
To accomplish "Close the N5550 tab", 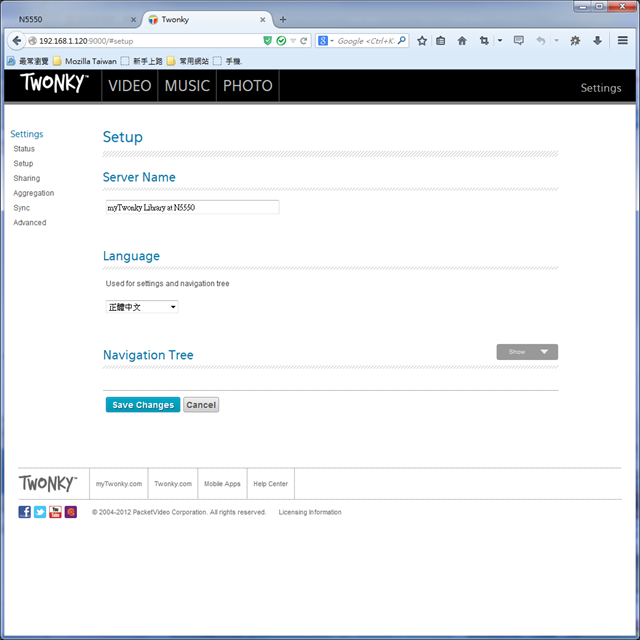I will click(133, 20).
